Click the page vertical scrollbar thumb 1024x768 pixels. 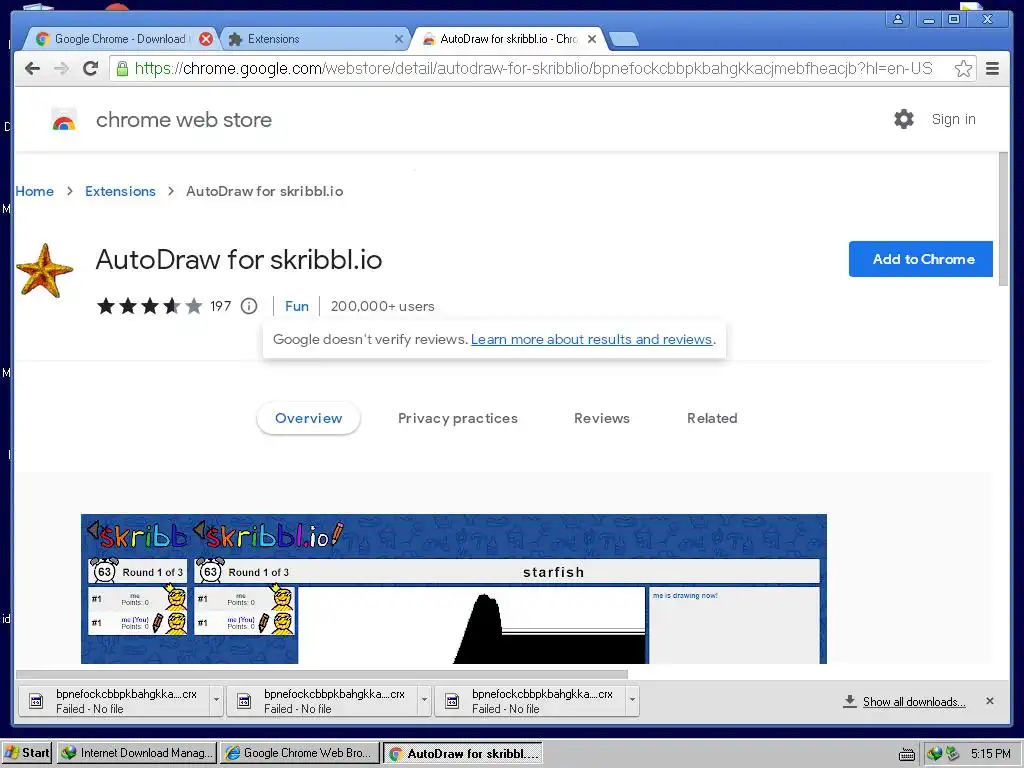[1004, 219]
